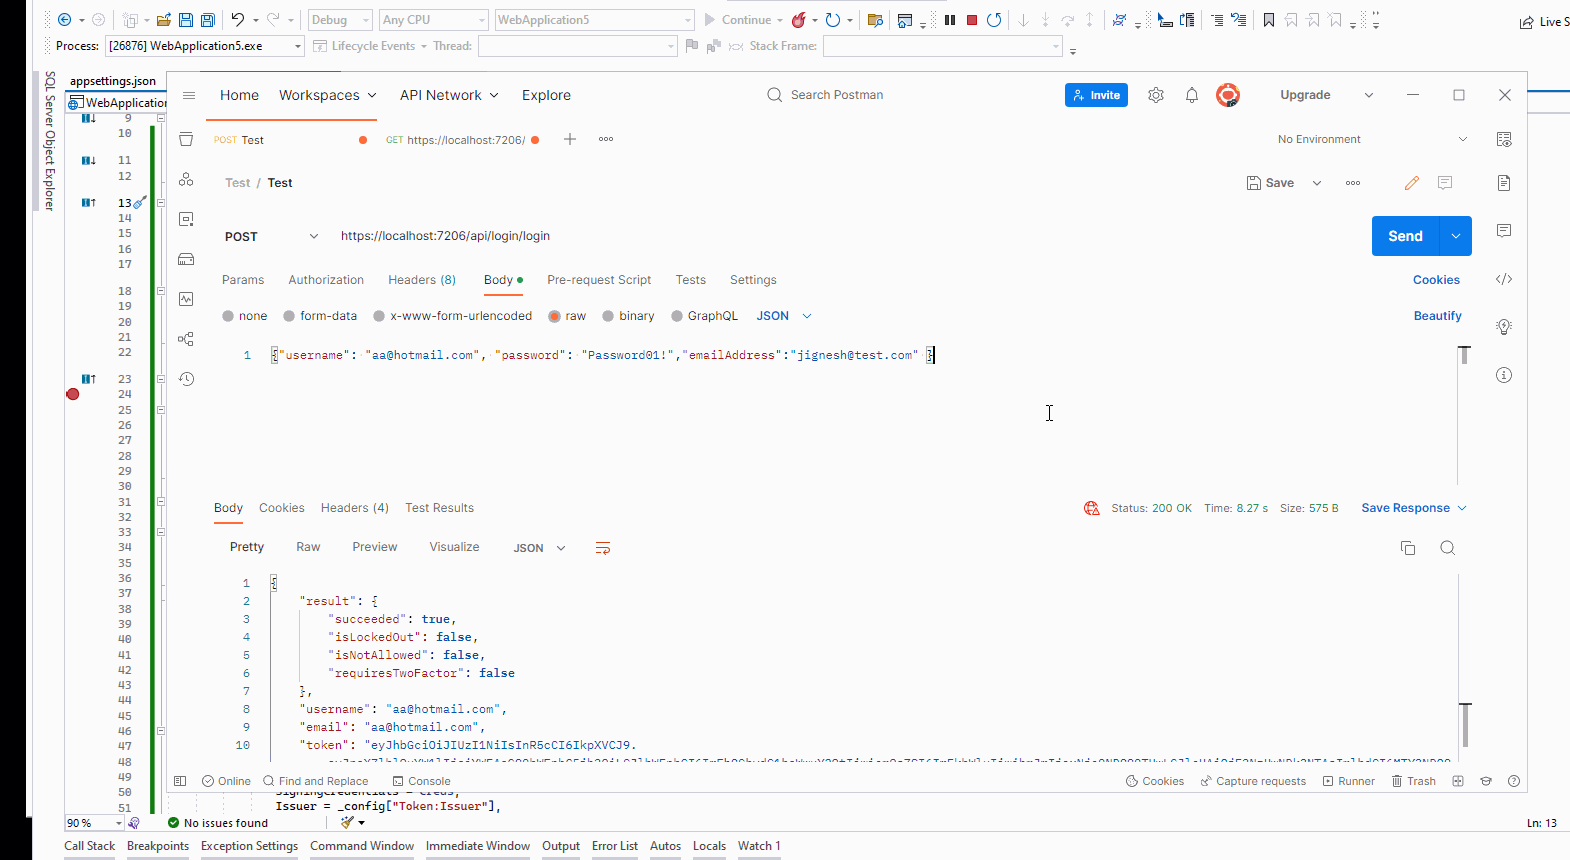Image resolution: width=1570 pixels, height=860 pixels.
Task: Open the Postman hamburger menu
Action: pos(189,95)
